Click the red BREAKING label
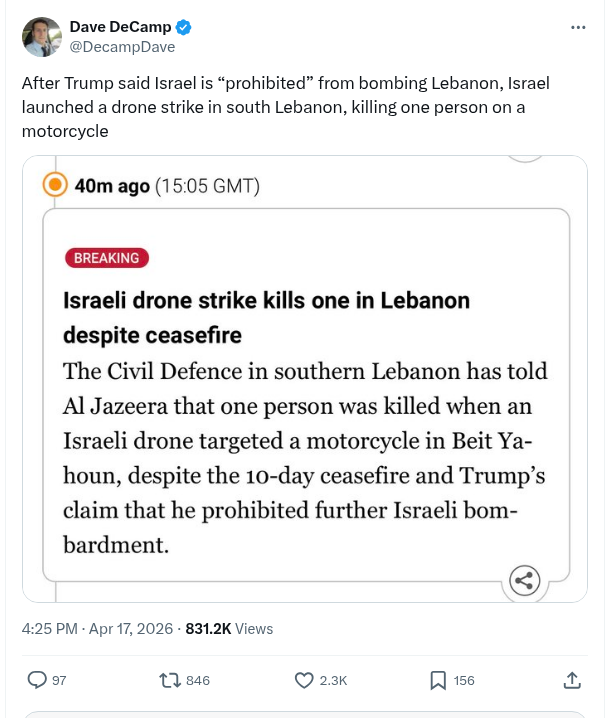The width and height of the screenshot is (608, 718). click(x=107, y=258)
